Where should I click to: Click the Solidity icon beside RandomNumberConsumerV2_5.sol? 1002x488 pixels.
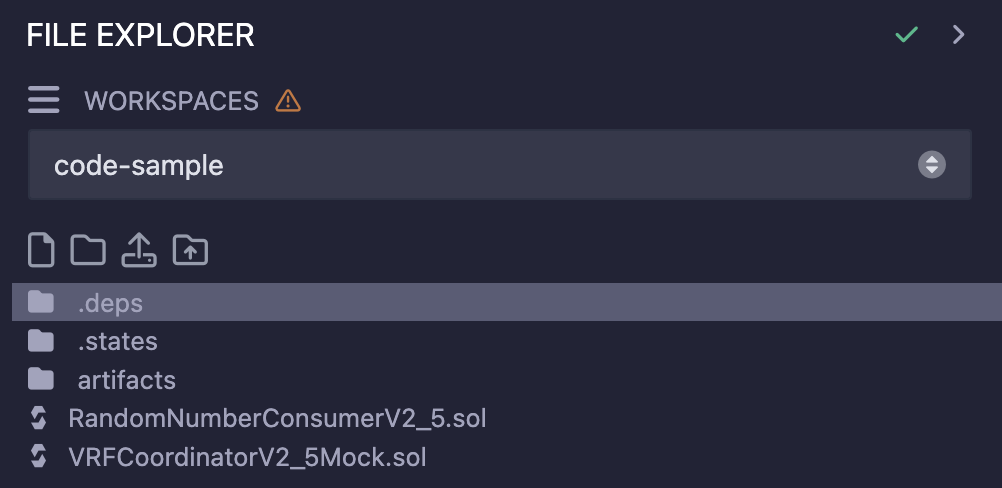tap(40, 418)
